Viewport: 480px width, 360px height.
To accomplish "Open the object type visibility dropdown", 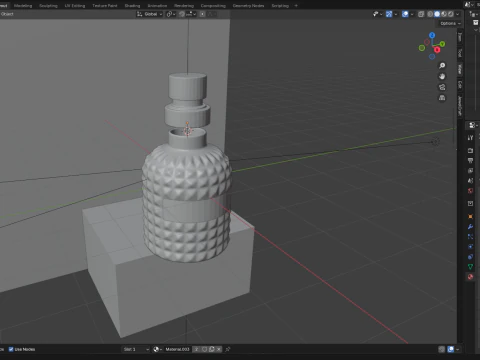I will point(377,14).
